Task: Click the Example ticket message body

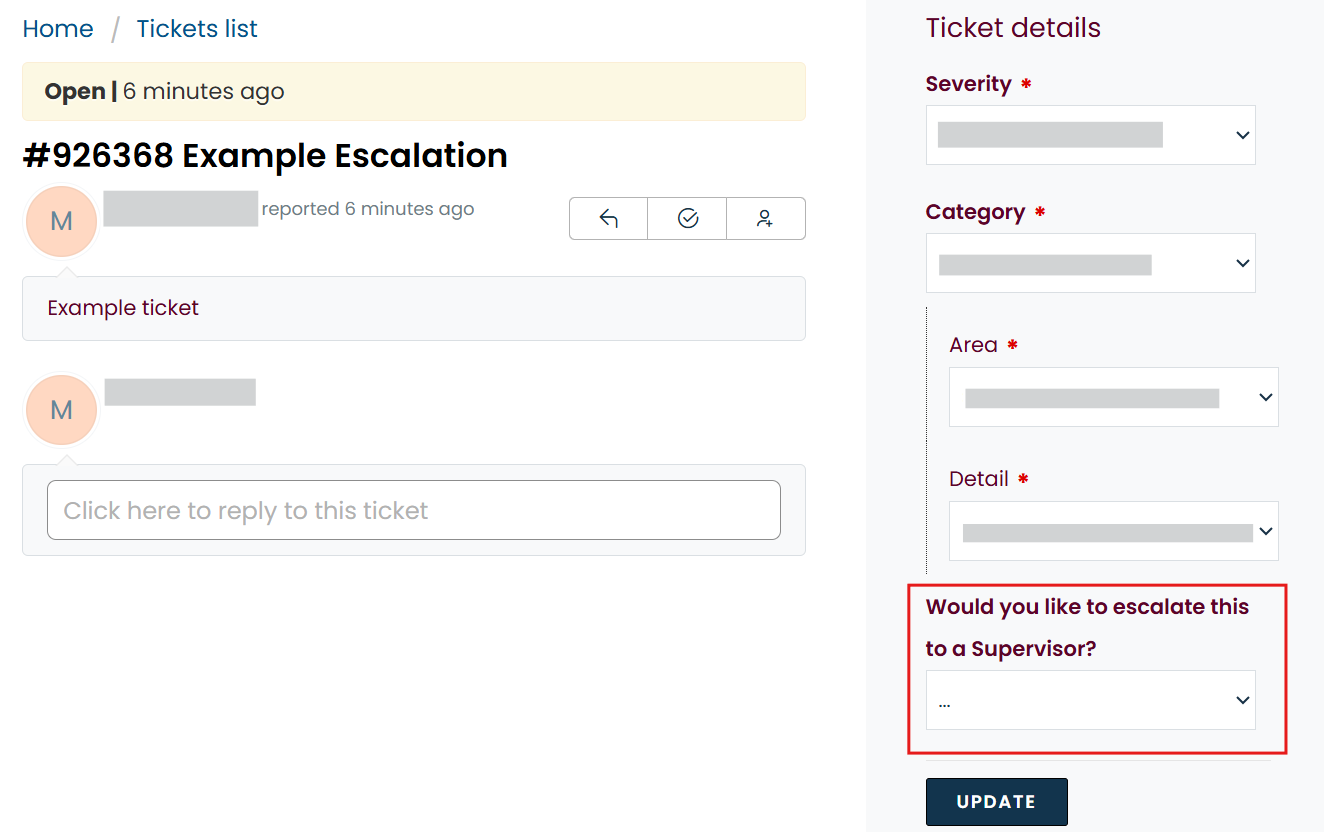Action: [x=123, y=308]
